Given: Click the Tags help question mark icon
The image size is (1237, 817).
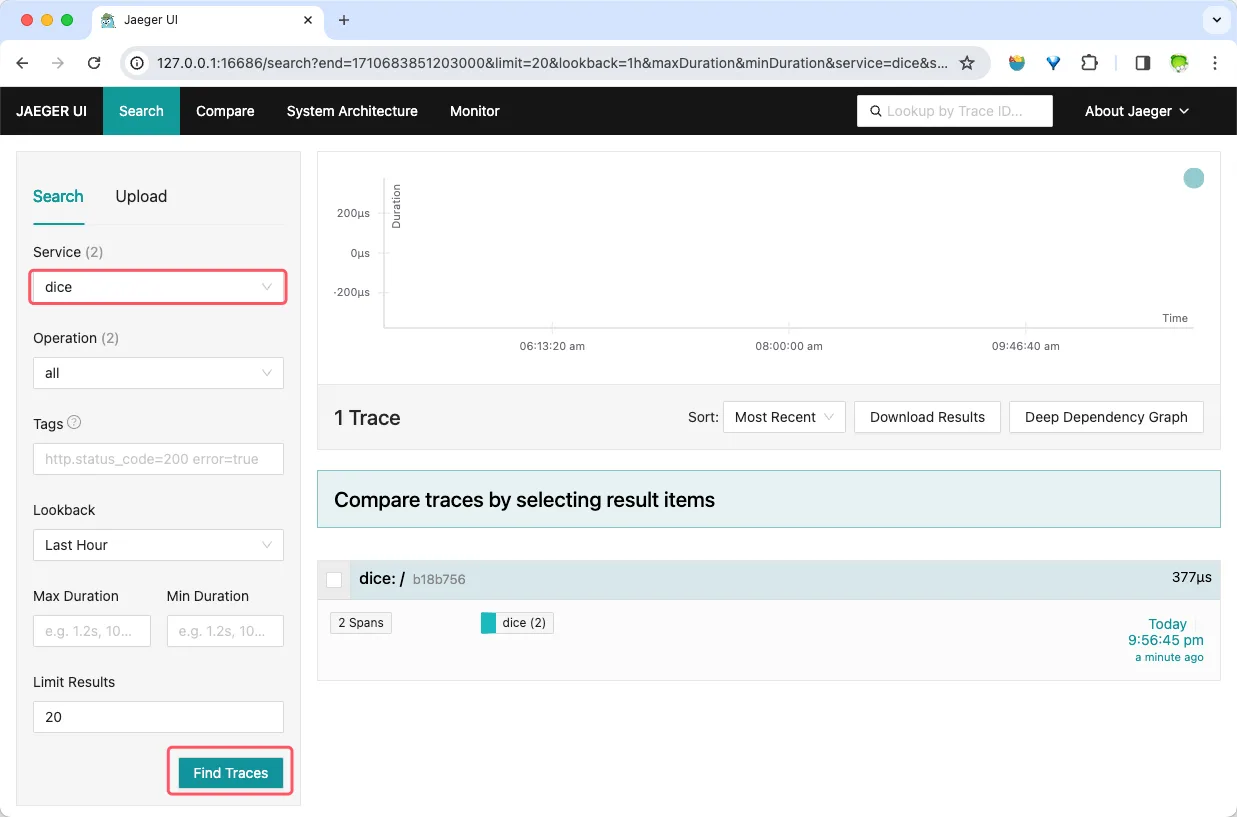Looking at the screenshot, I should coord(74,423).
